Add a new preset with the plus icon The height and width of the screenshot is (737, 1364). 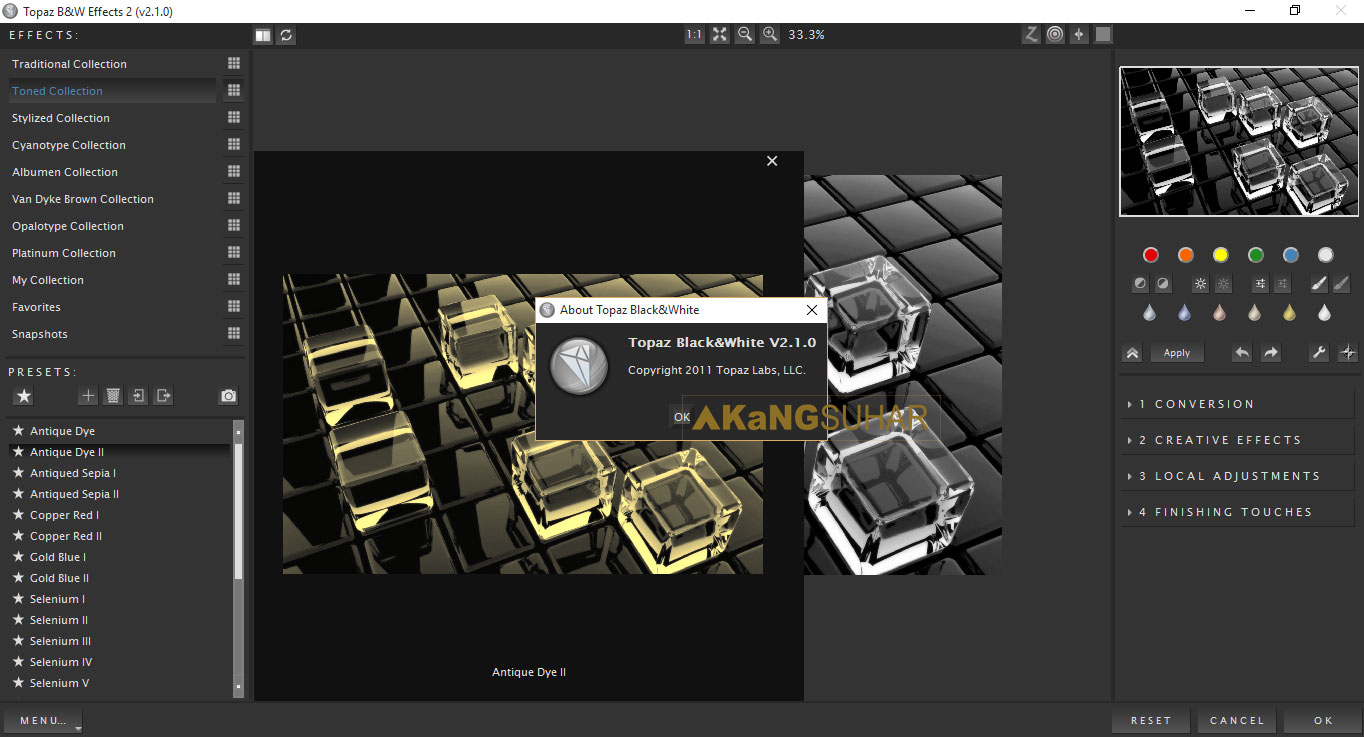[x=88, y=396]
